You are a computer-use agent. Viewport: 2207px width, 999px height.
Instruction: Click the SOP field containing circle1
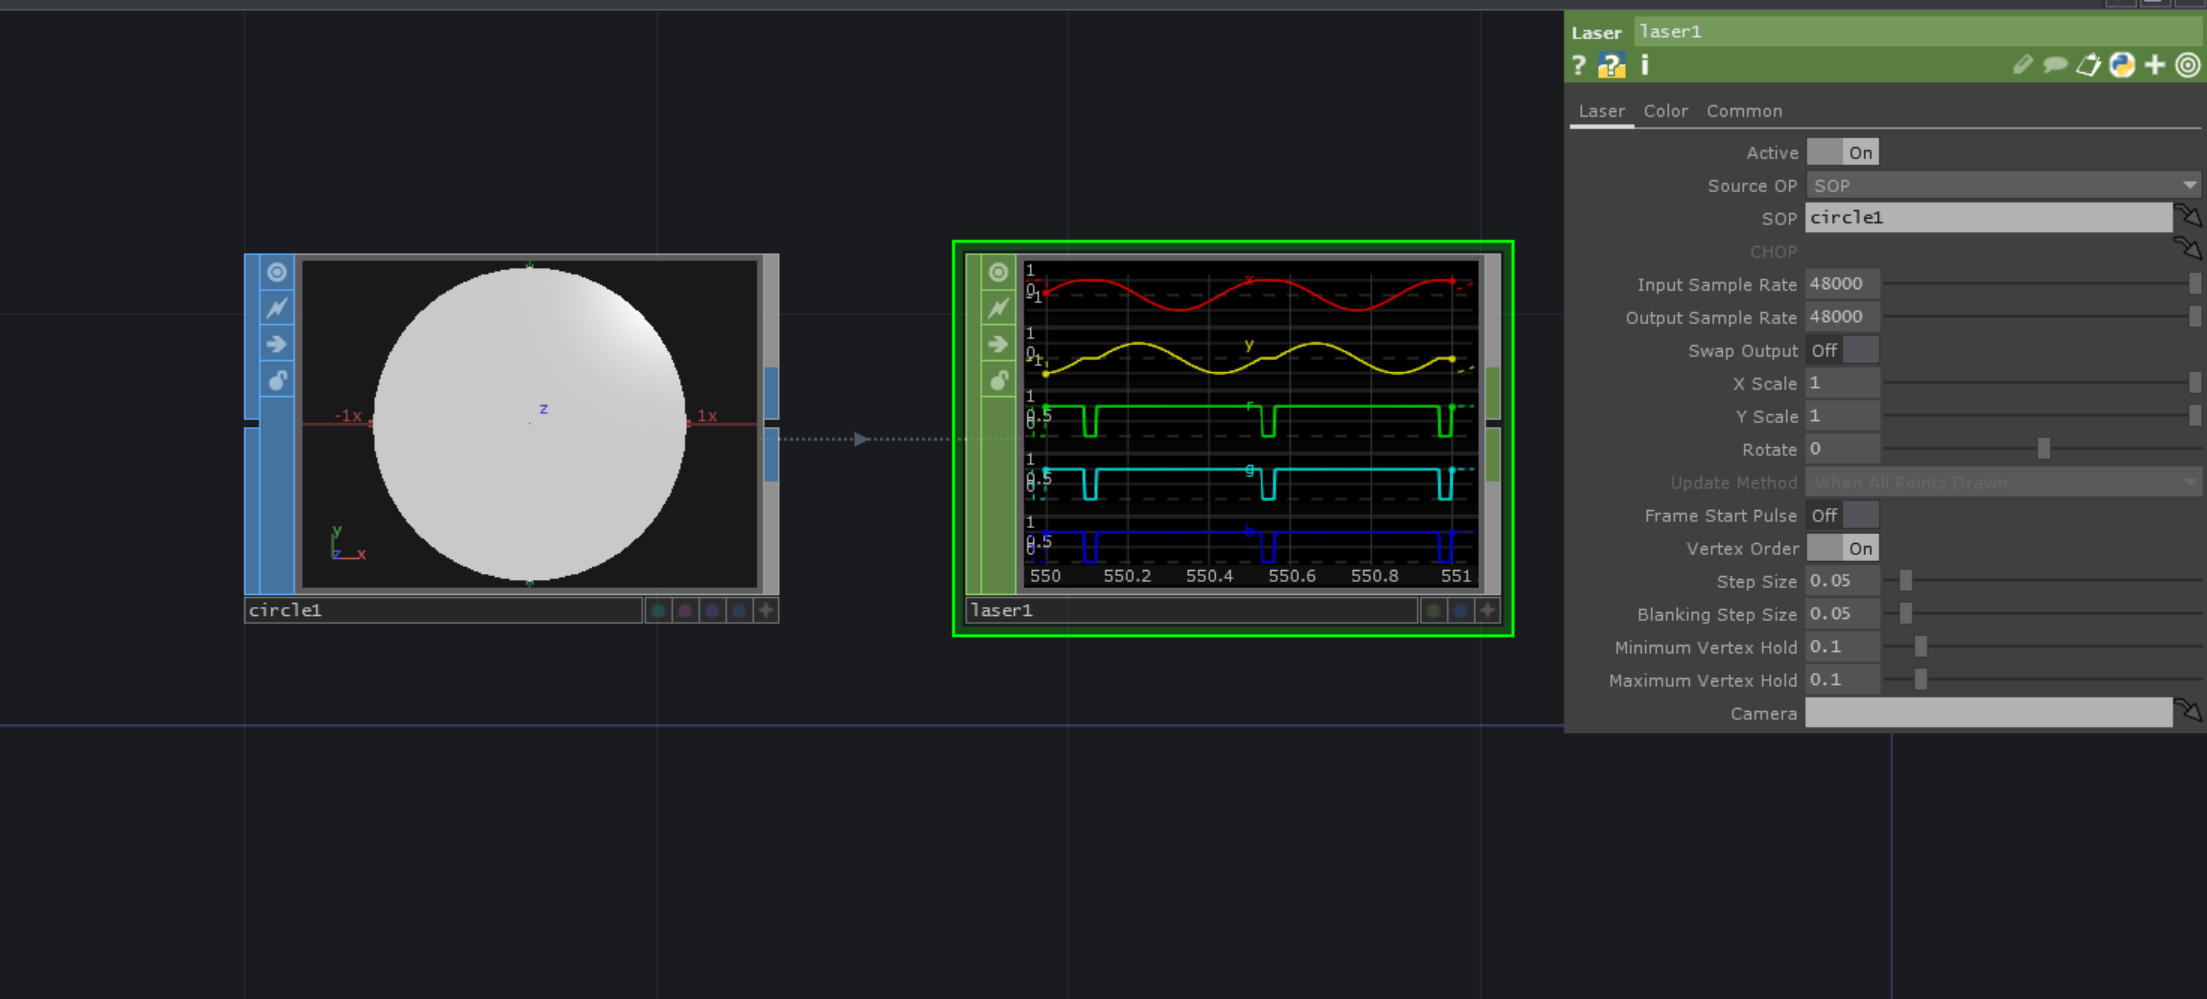click(1987, 218)
